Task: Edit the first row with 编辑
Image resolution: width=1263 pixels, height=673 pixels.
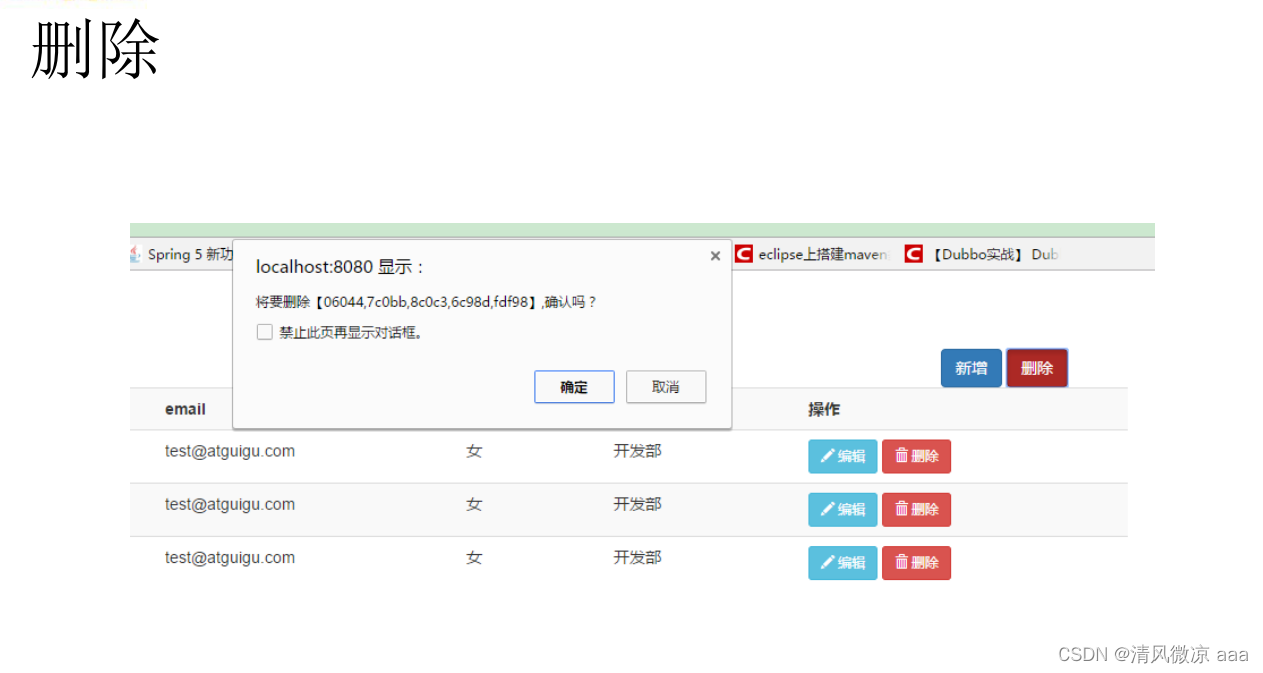Action: pos(842,456)
